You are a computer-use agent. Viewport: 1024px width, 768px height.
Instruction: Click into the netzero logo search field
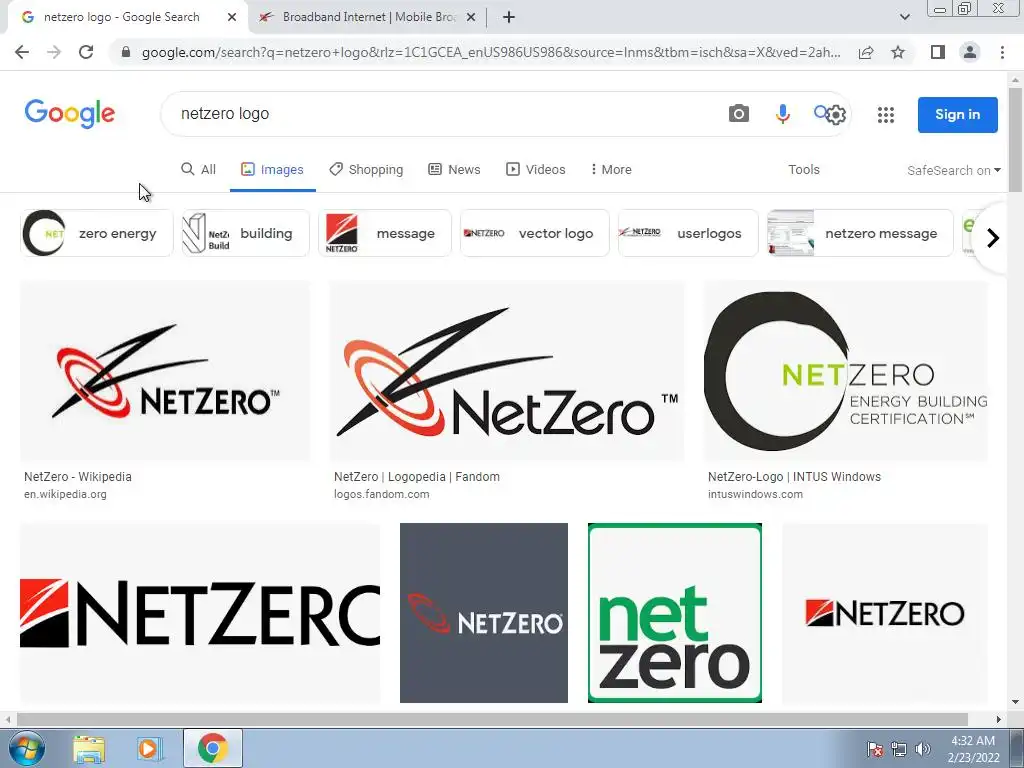click(444, 114)
